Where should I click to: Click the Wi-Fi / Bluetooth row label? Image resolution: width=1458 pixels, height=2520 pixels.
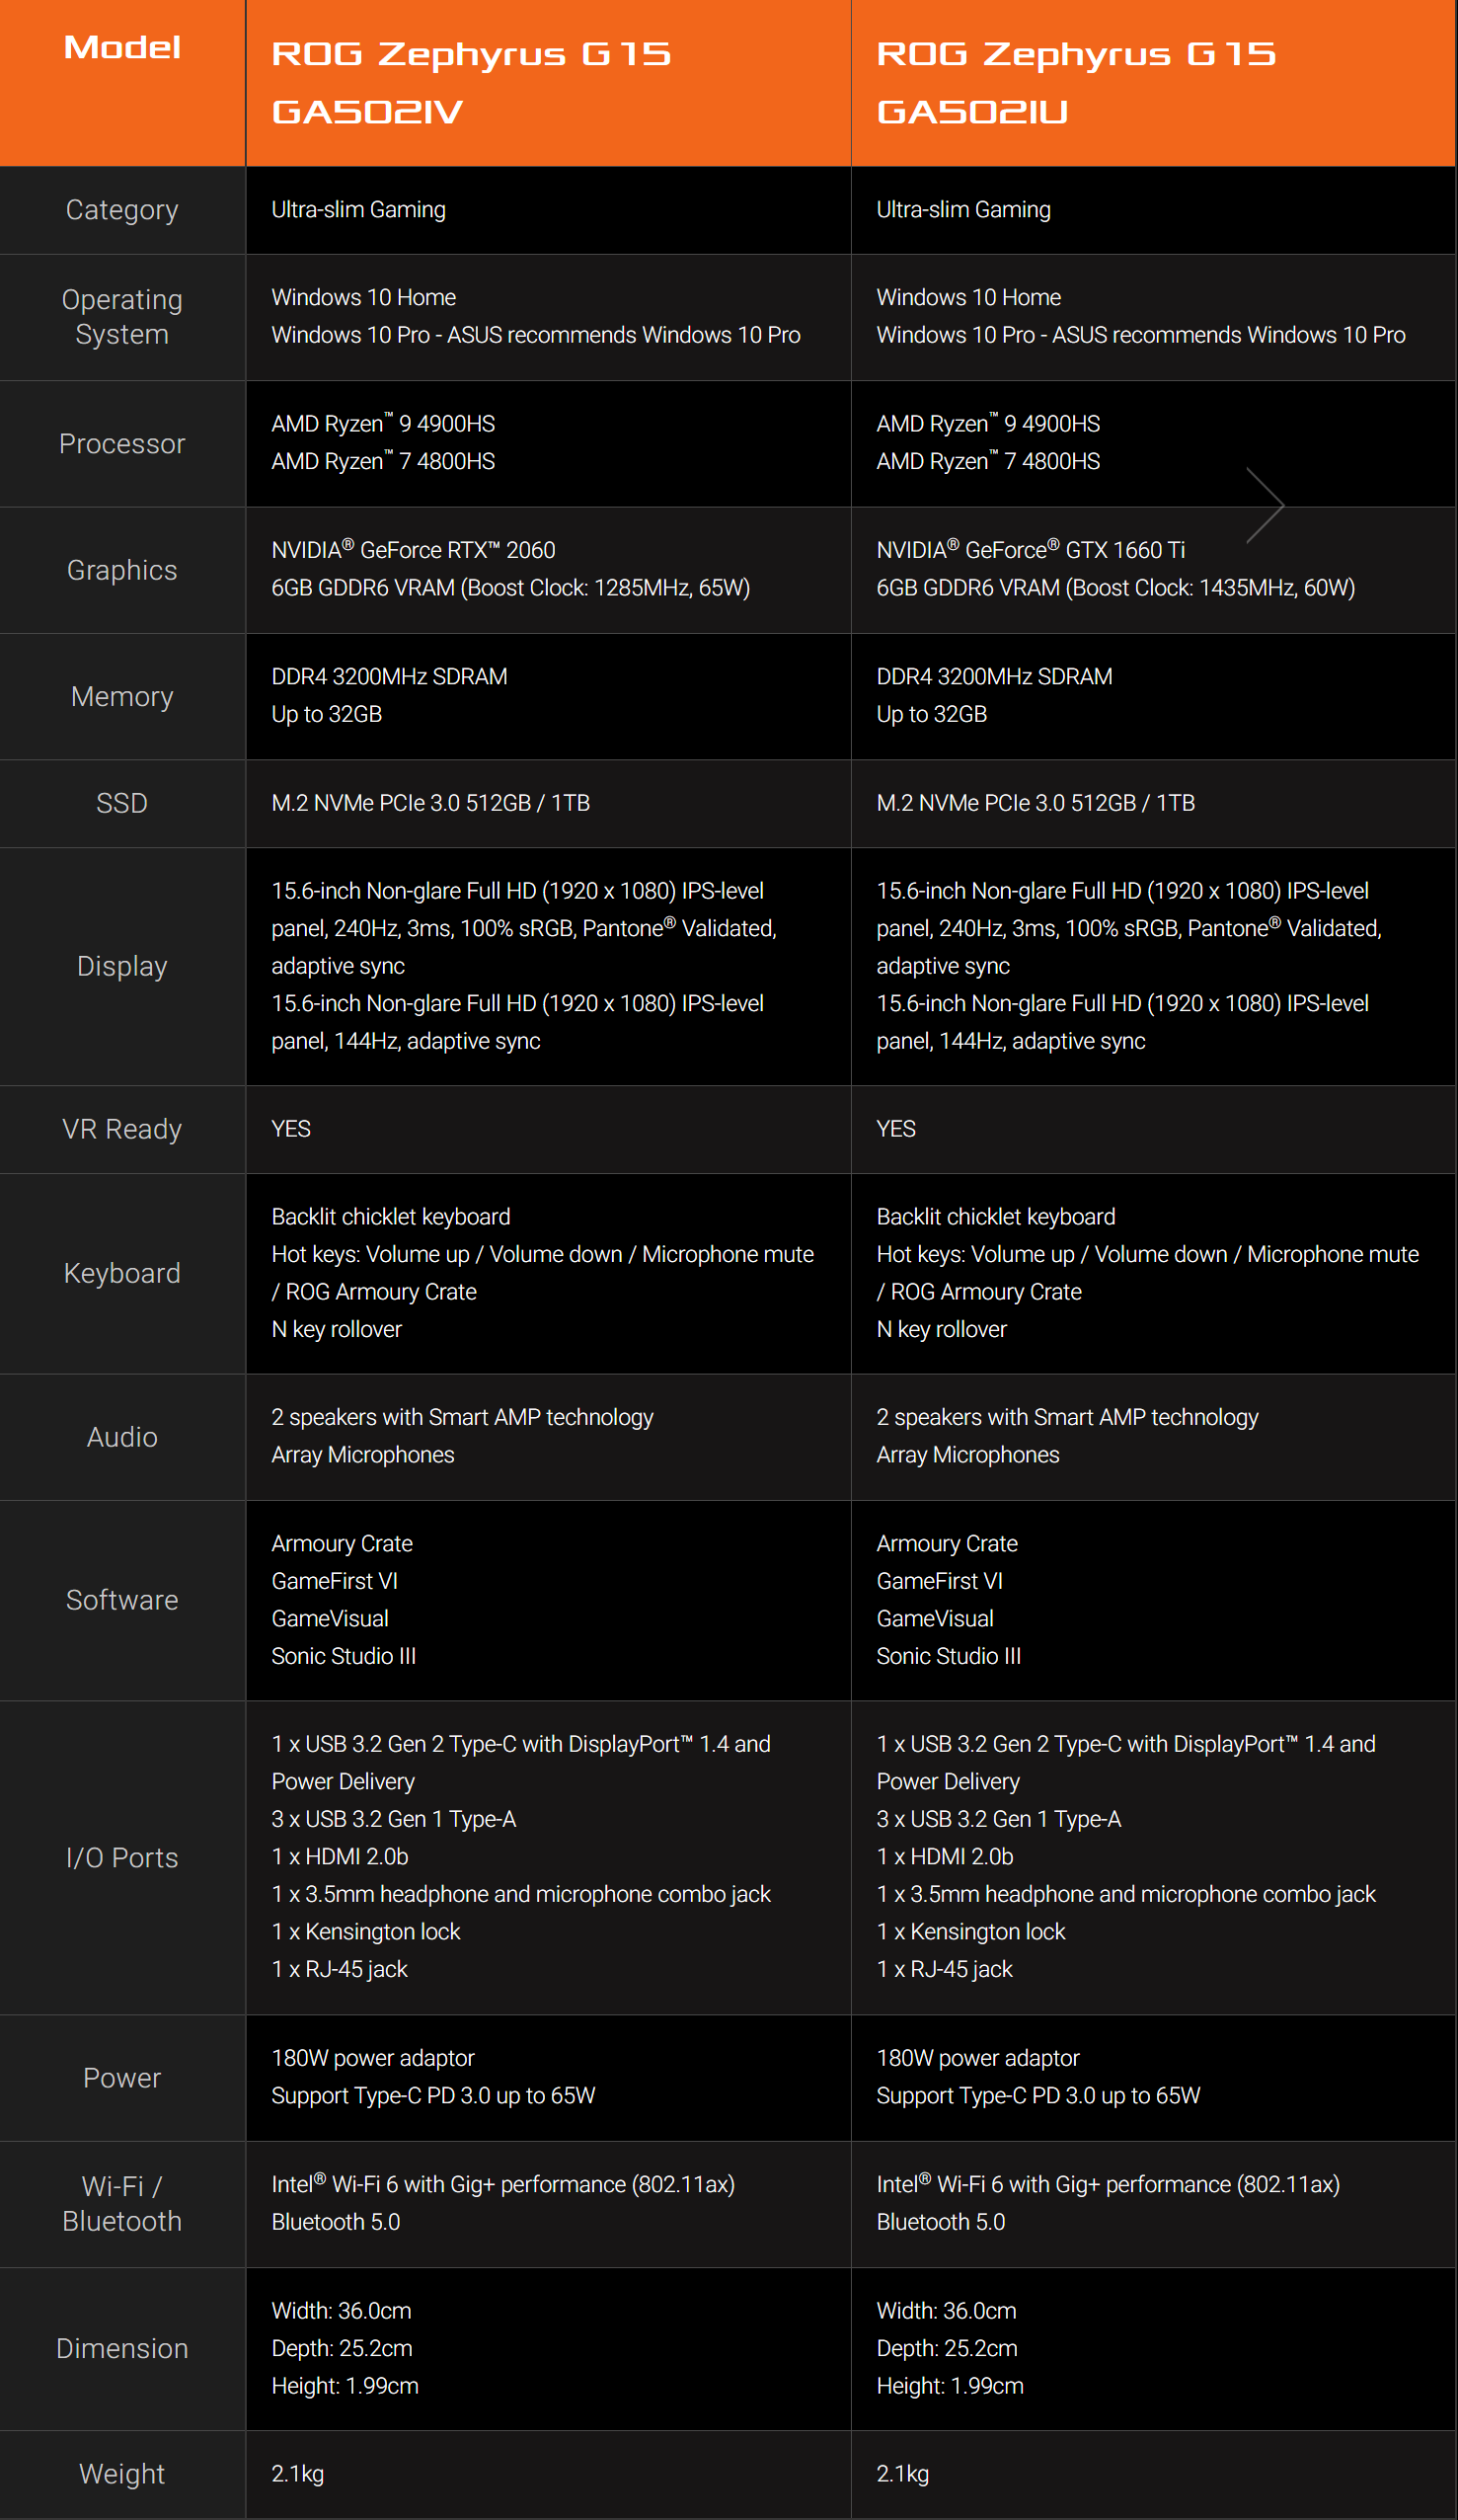click(x=122, y=2204)
